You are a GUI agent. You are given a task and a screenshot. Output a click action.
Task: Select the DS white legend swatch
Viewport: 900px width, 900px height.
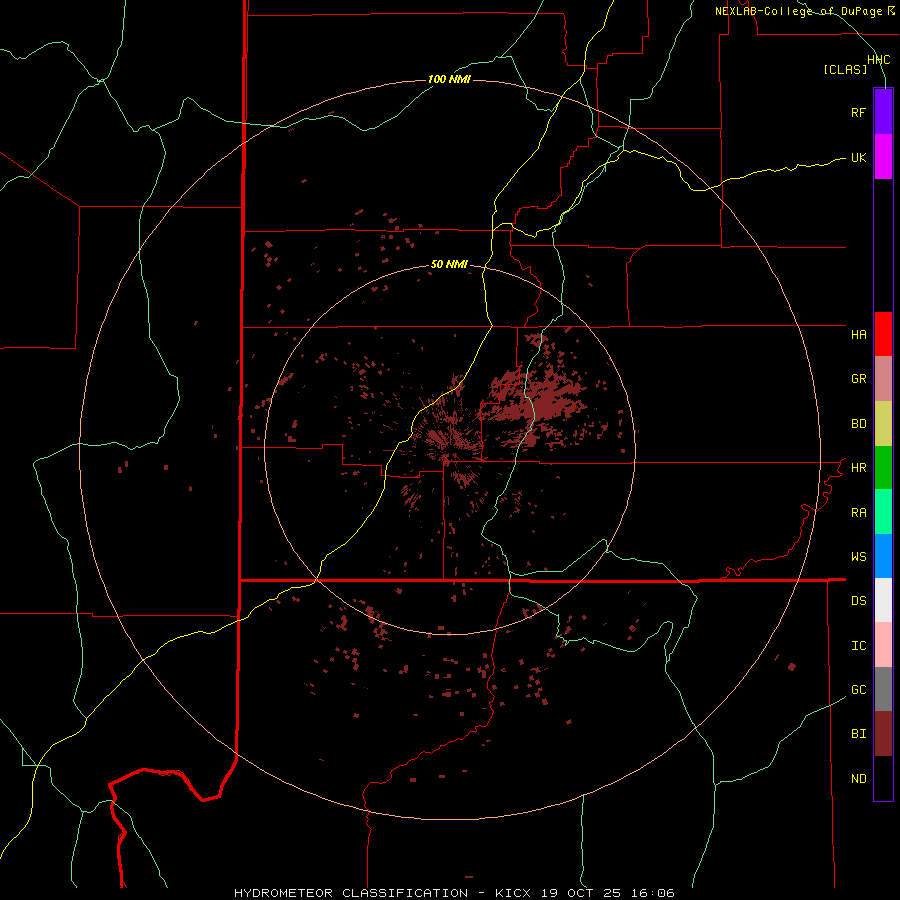pyautogui.click(x=883, y=600)
